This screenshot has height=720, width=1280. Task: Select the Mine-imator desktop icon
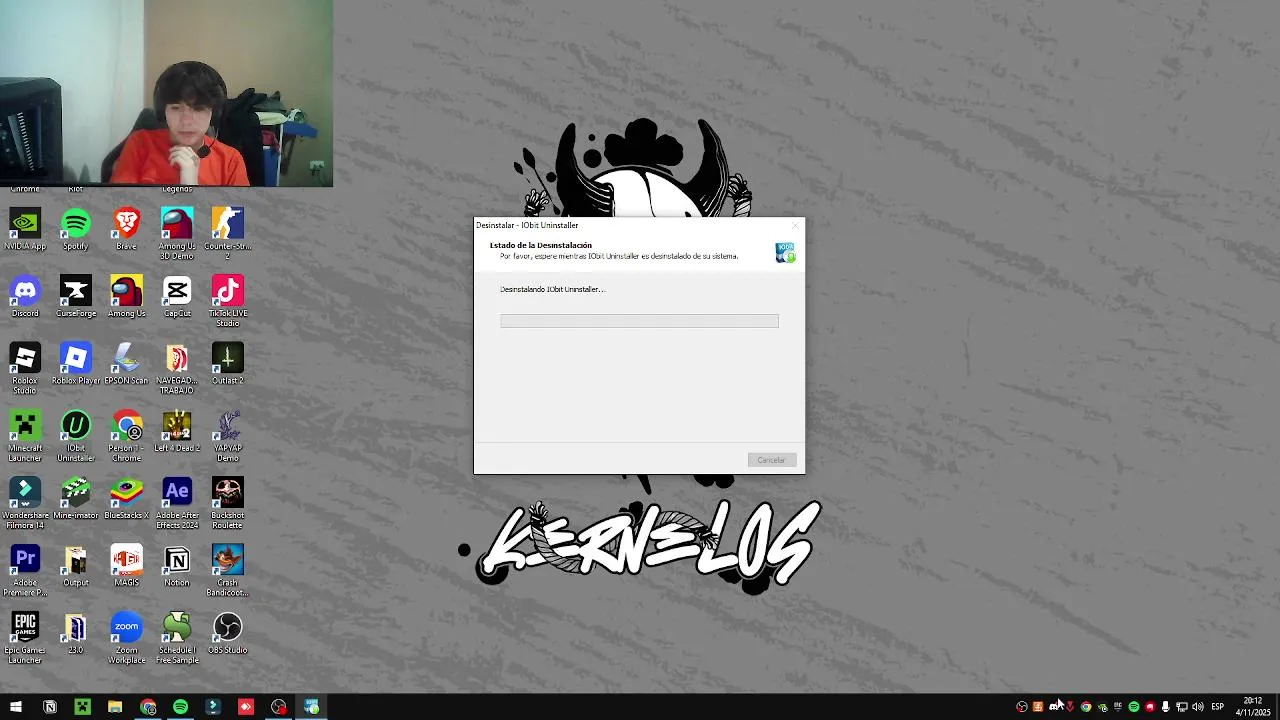[76, 498]
